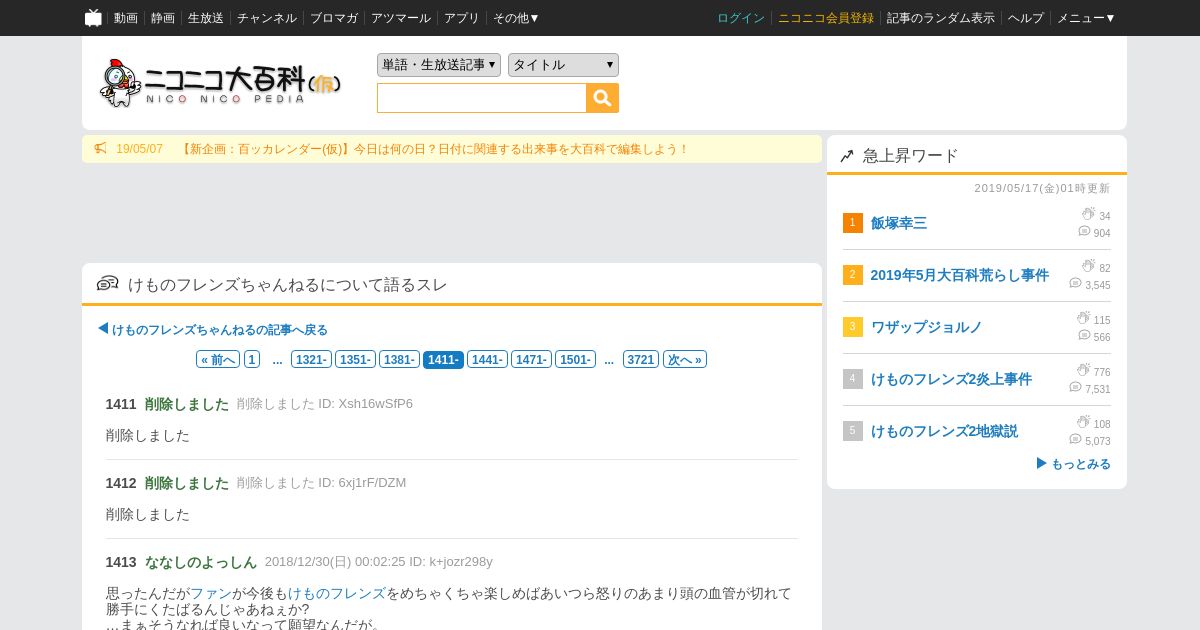
Task: Click the rank 4 gray badge
Action: 852,379
